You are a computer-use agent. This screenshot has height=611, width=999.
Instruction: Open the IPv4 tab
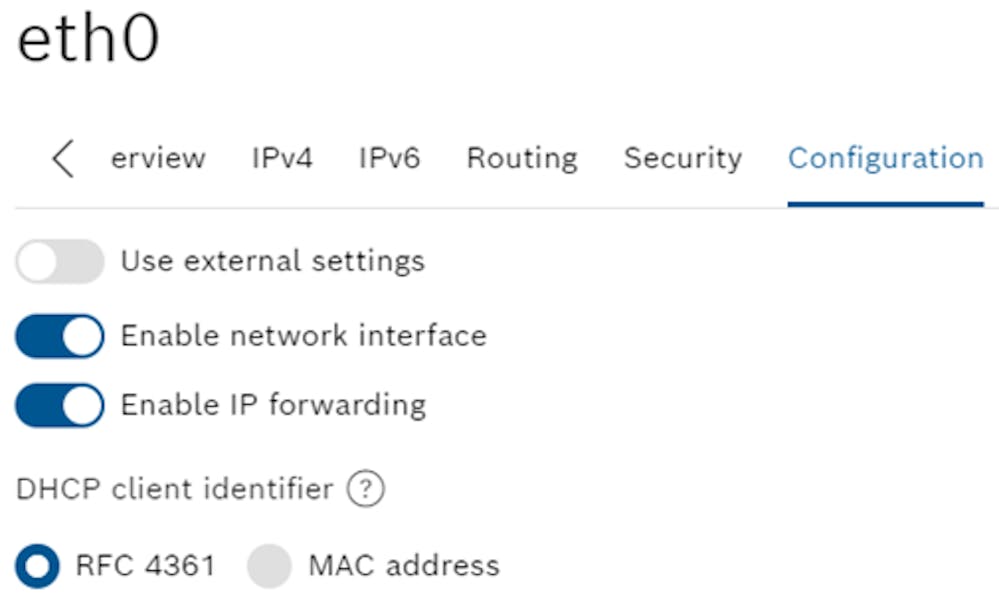(282, 158)
